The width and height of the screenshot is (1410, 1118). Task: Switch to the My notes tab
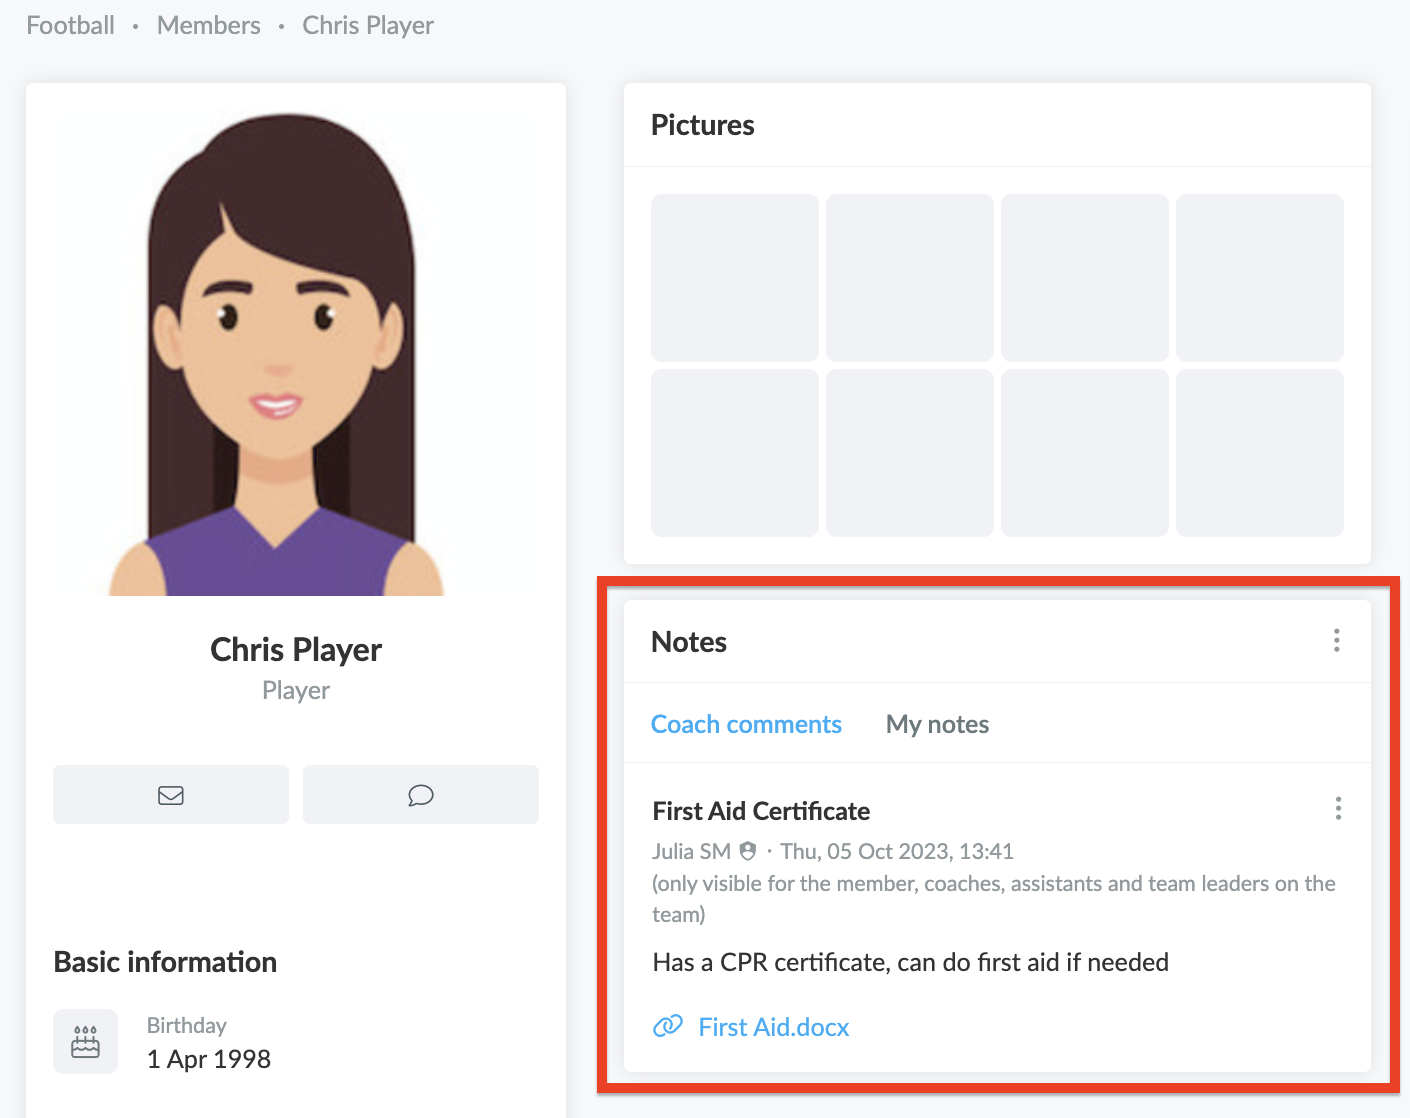[937, 724]
